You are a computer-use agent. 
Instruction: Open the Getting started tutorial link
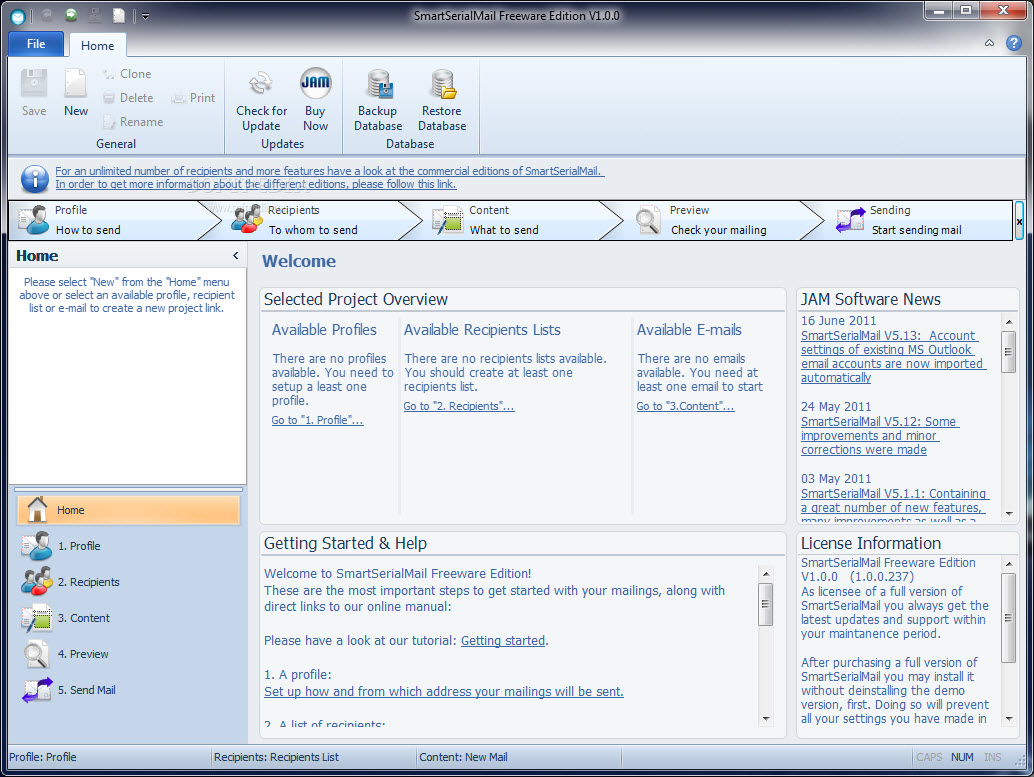[x=502, y=641]
